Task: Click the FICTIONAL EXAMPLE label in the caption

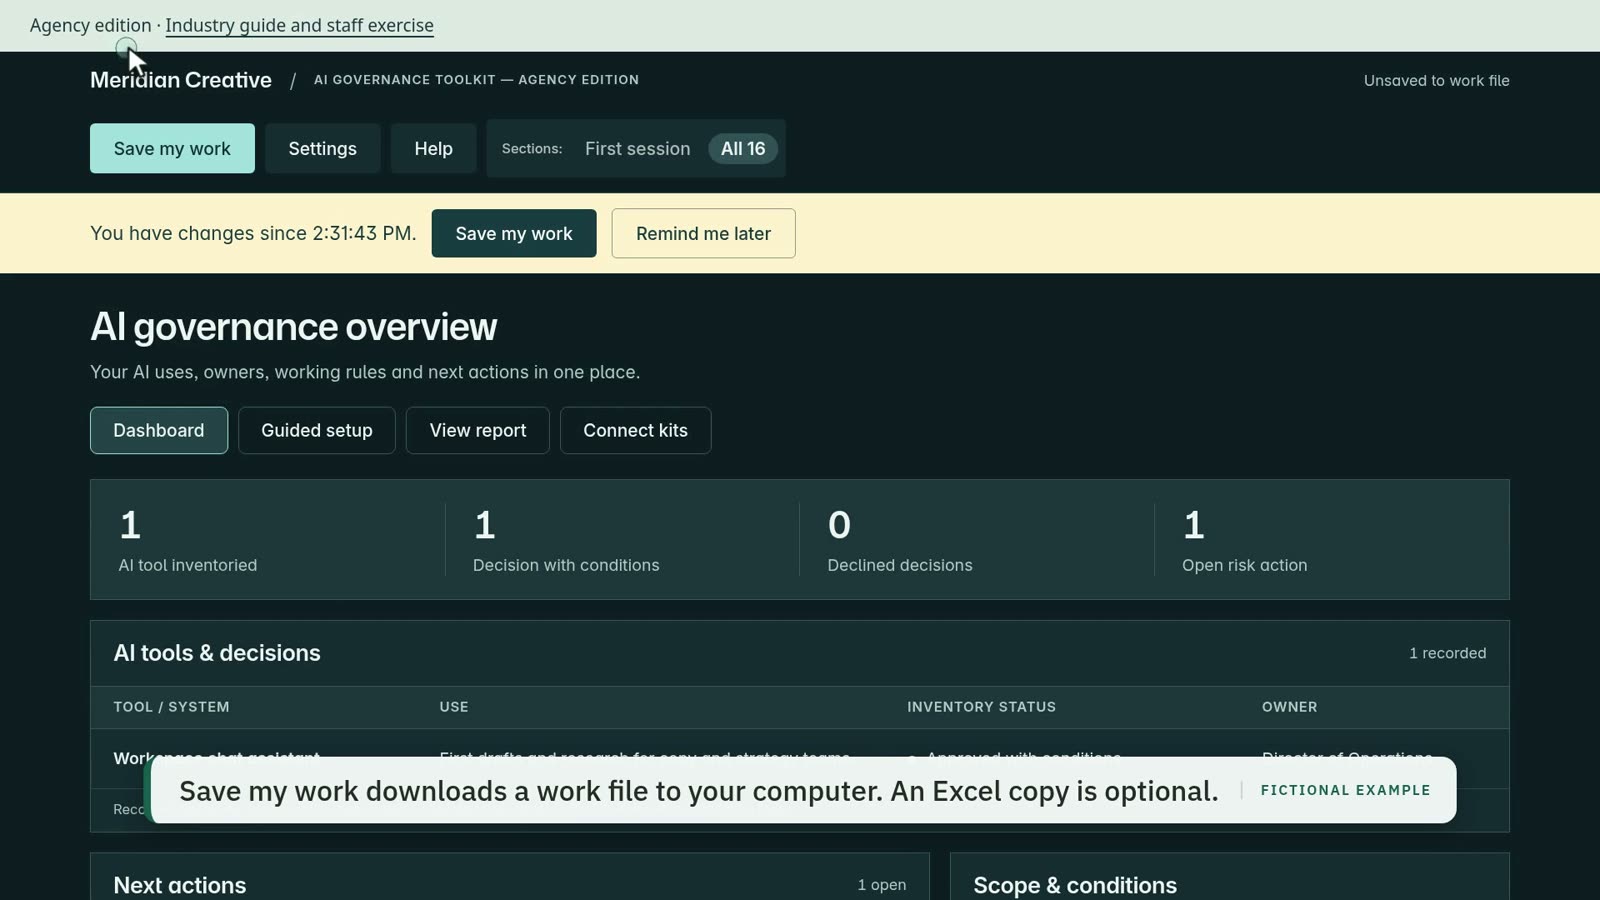Action: 1345,790
